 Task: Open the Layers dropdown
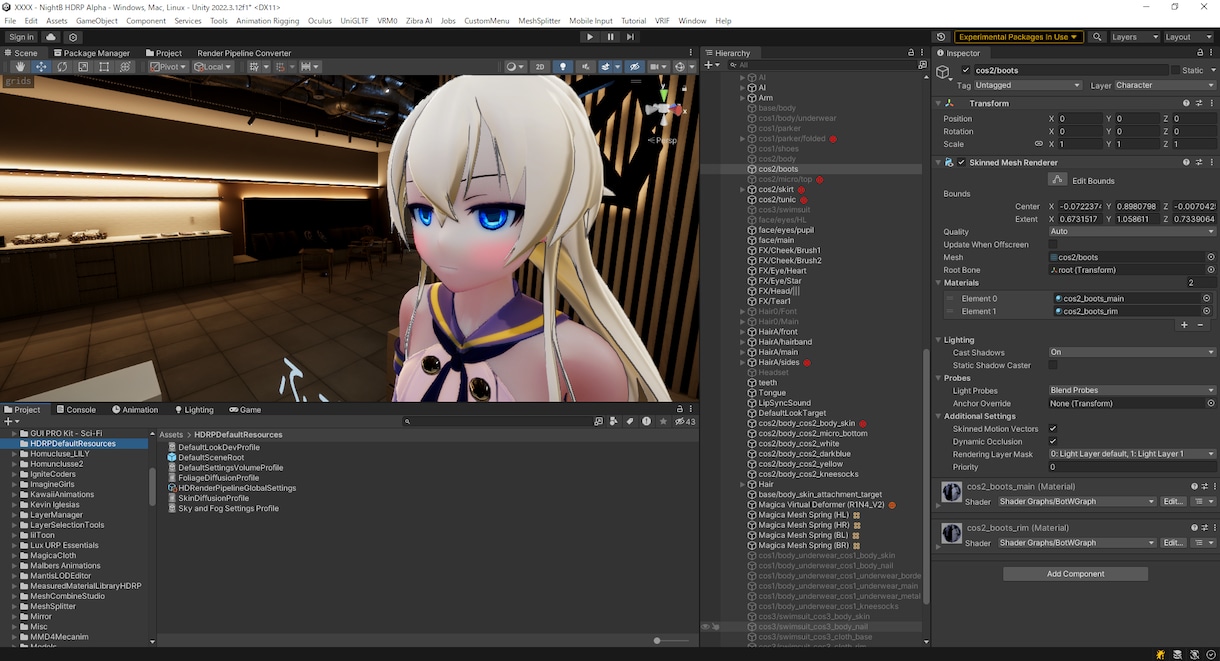[x=1133, y=37]
